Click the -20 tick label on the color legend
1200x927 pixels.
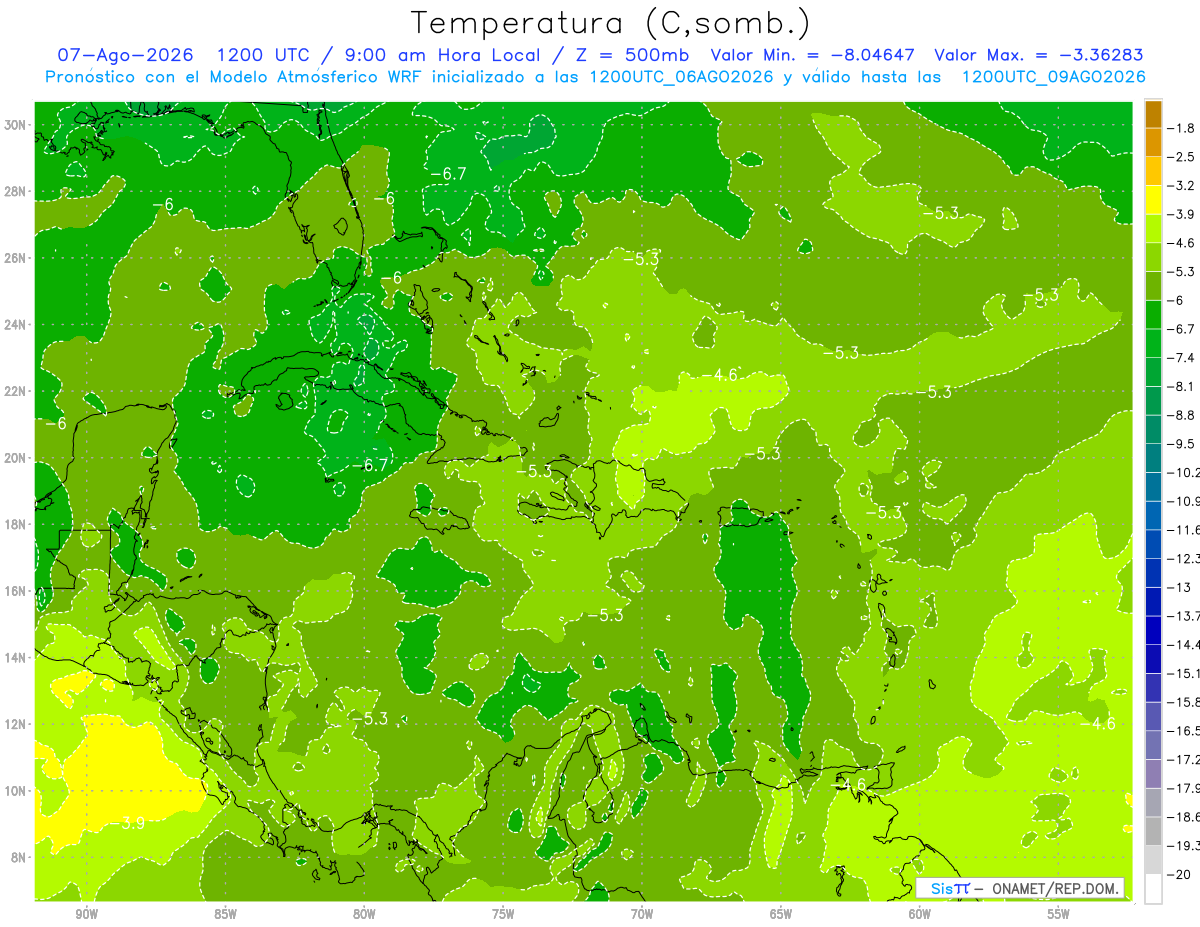[x=1179, y=875]
